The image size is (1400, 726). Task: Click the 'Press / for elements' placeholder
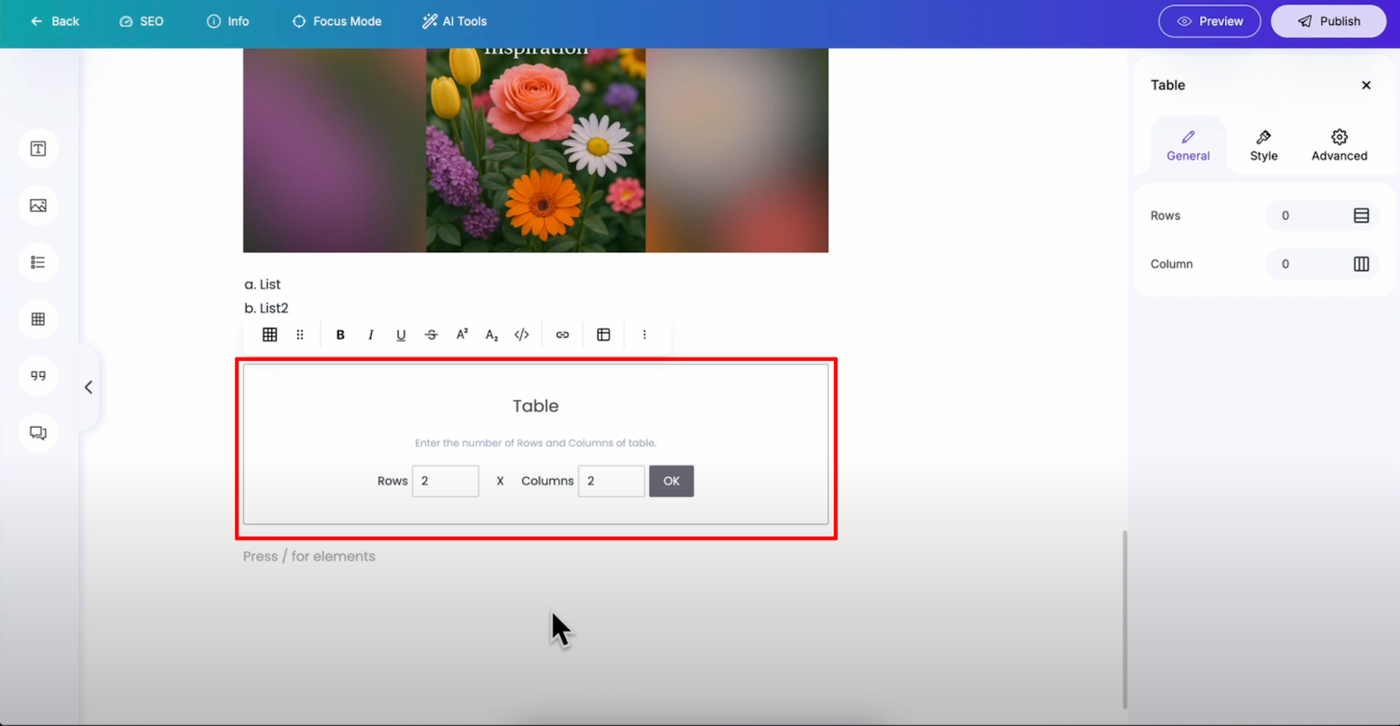[x=309, y=556]
